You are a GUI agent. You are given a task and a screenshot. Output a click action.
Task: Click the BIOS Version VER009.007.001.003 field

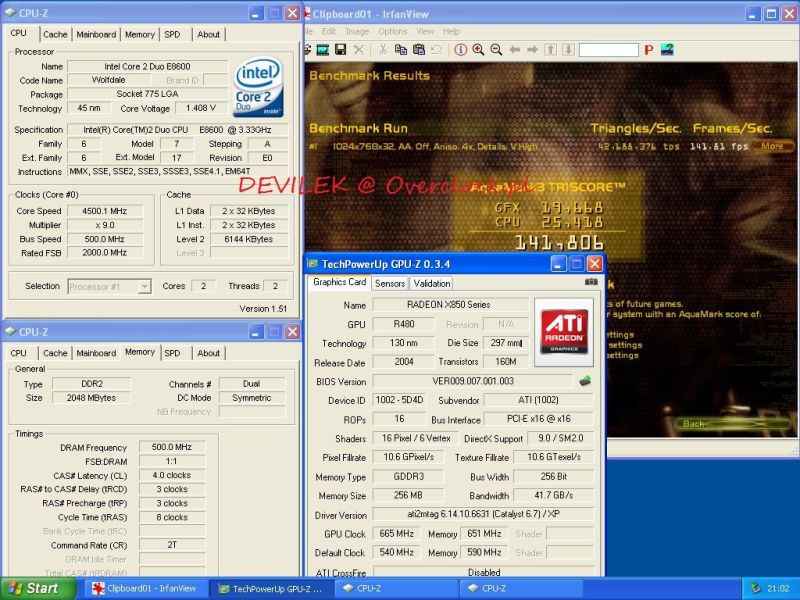(x=473, y=381)
